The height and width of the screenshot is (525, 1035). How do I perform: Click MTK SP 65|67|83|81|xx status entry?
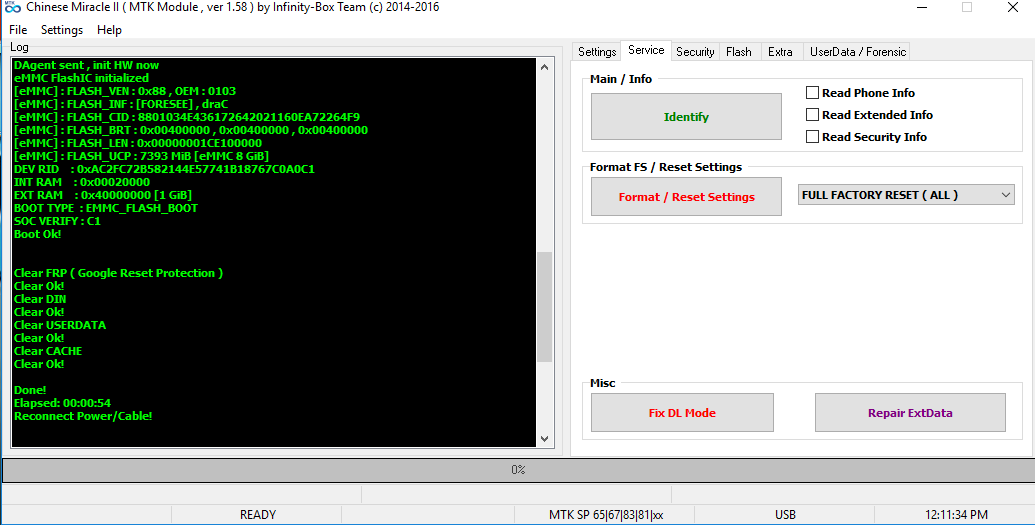click(606, 514)
